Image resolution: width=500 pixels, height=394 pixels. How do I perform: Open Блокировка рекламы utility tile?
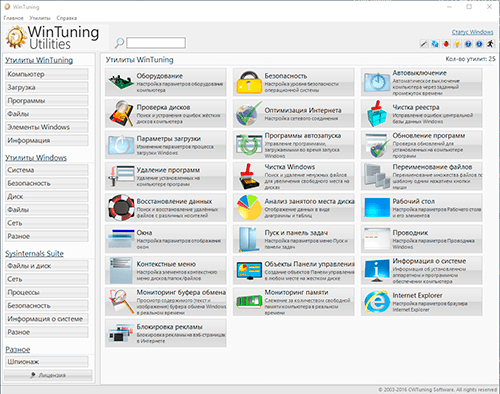(166, 333)
